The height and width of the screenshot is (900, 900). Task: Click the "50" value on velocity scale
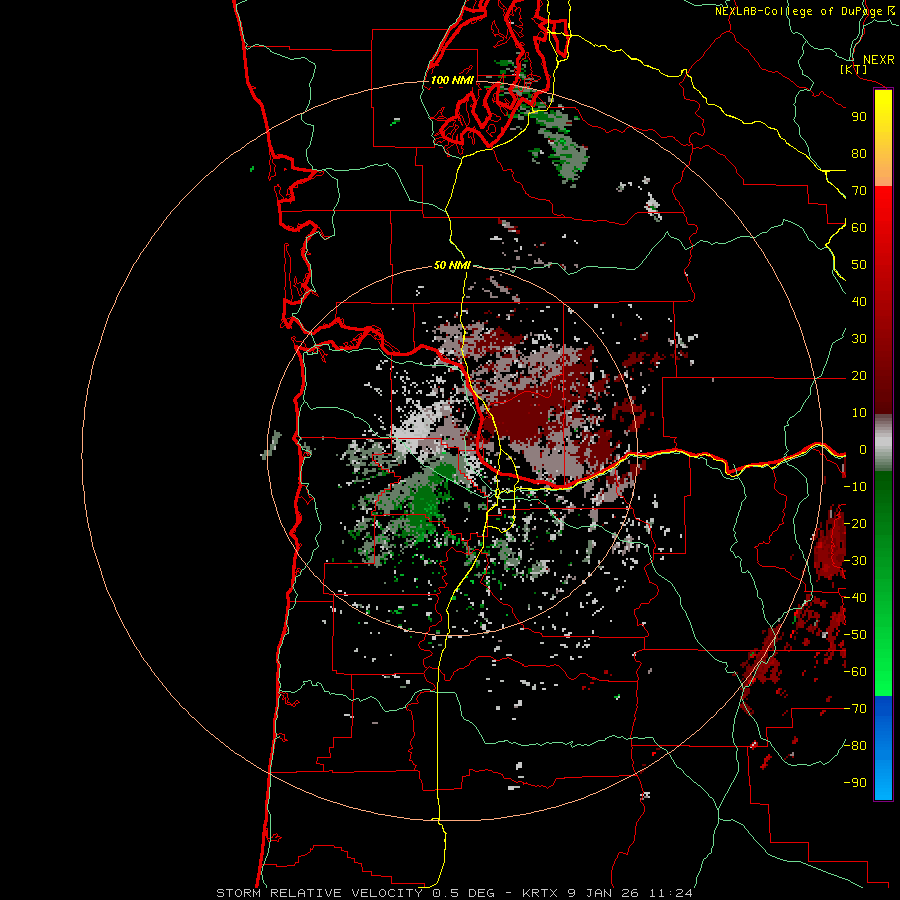click(x=859, y=265)
